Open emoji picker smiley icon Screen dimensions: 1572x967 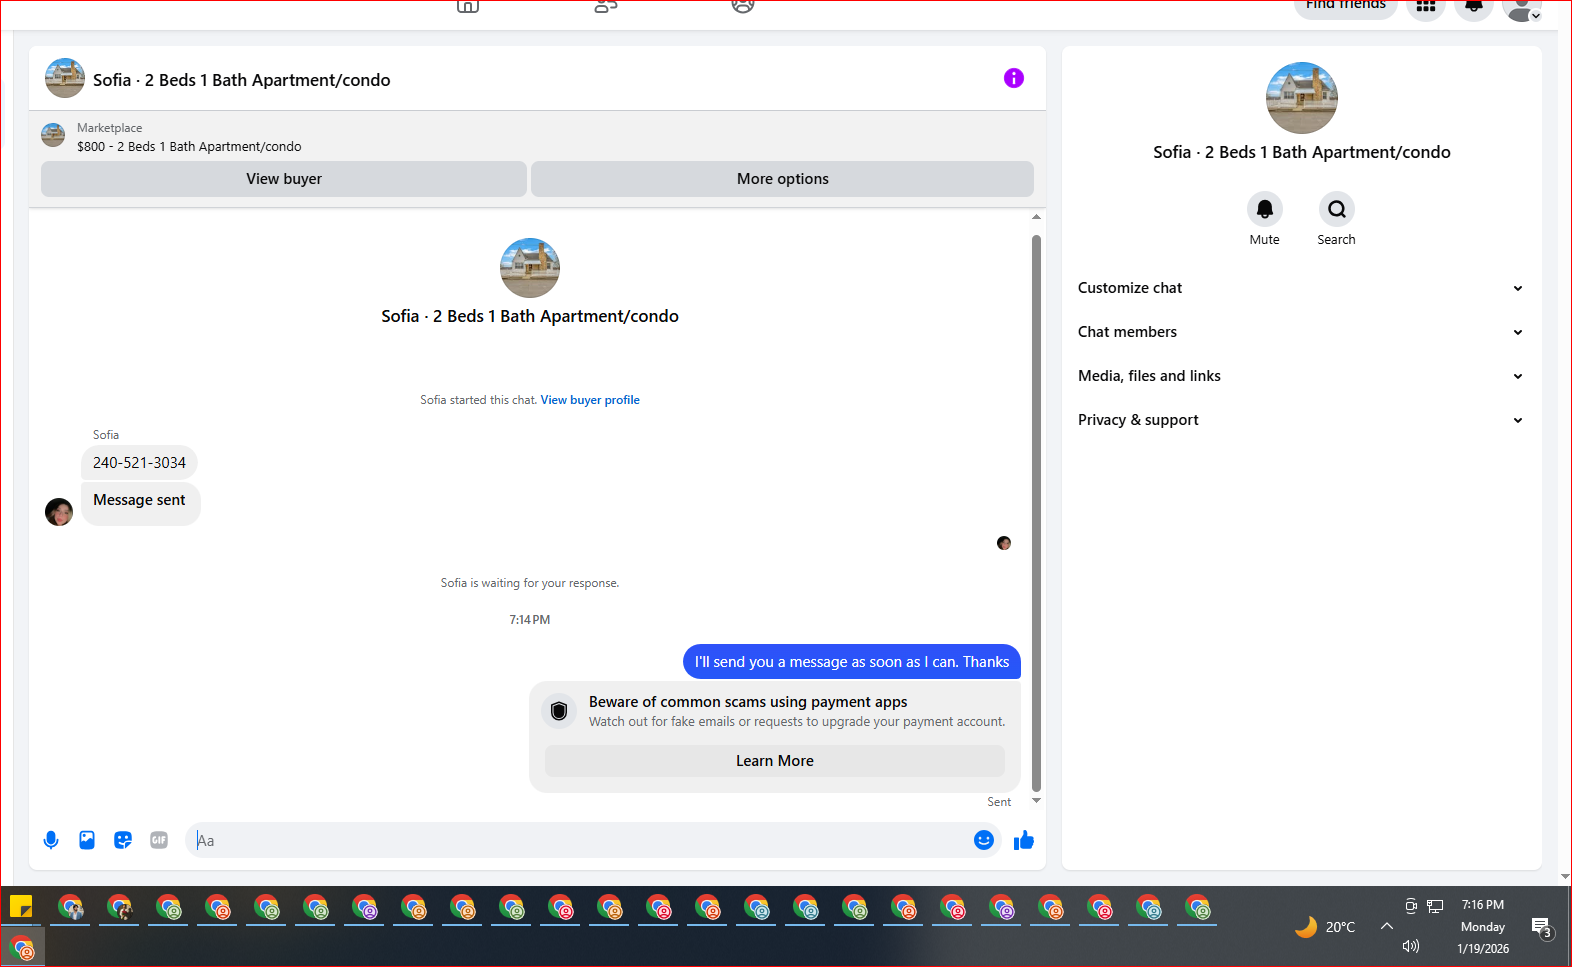point(984,840)
